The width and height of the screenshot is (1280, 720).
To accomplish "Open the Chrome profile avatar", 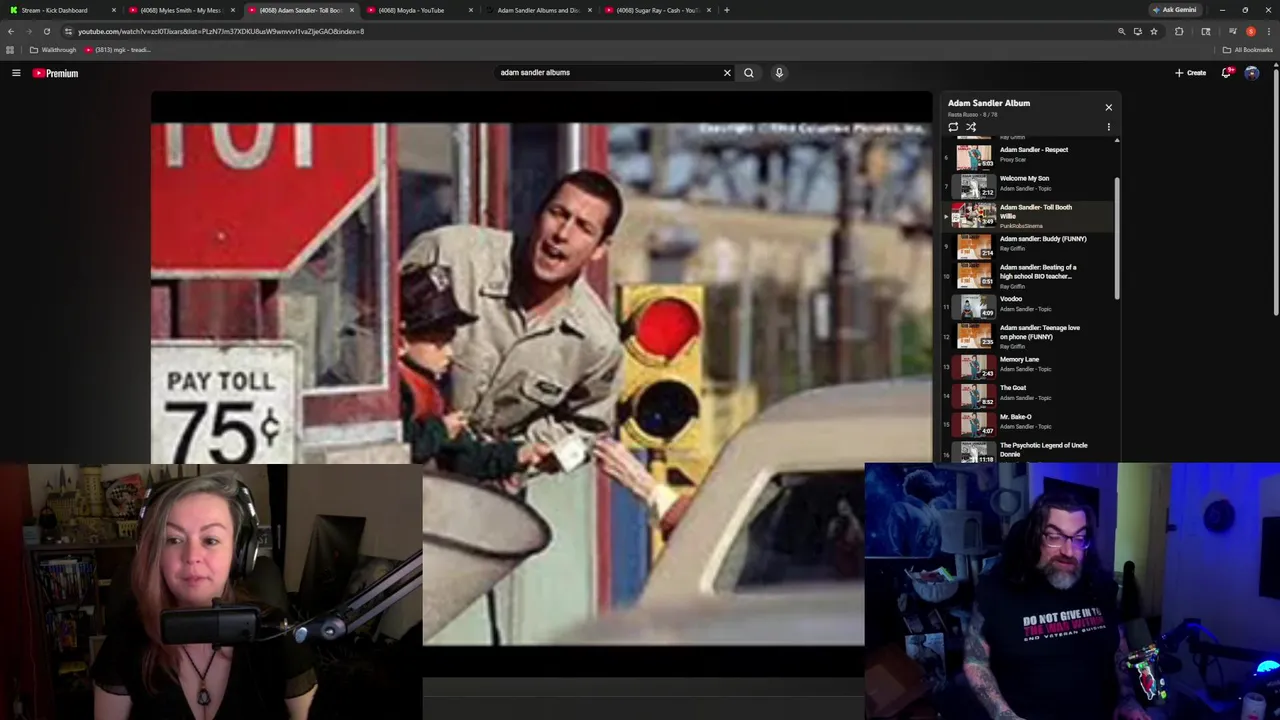I will click(1250, 31).
